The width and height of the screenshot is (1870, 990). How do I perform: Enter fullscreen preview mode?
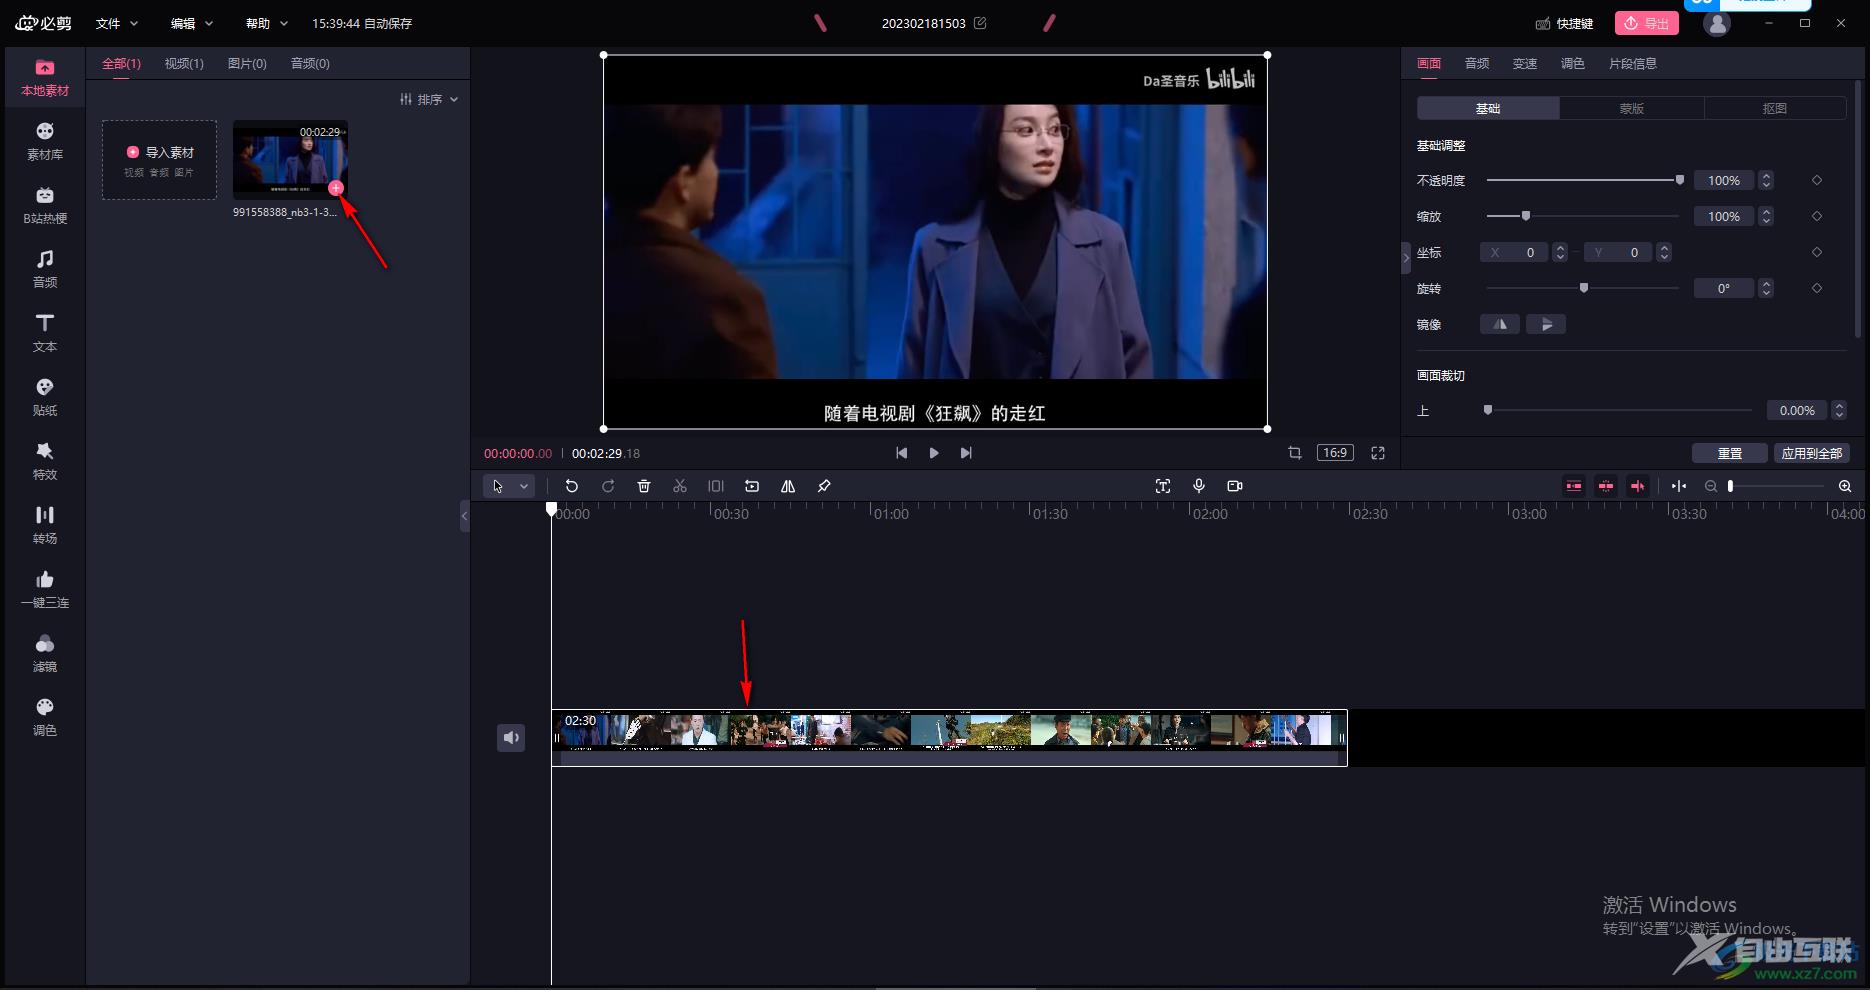[x=1378, y=453]
